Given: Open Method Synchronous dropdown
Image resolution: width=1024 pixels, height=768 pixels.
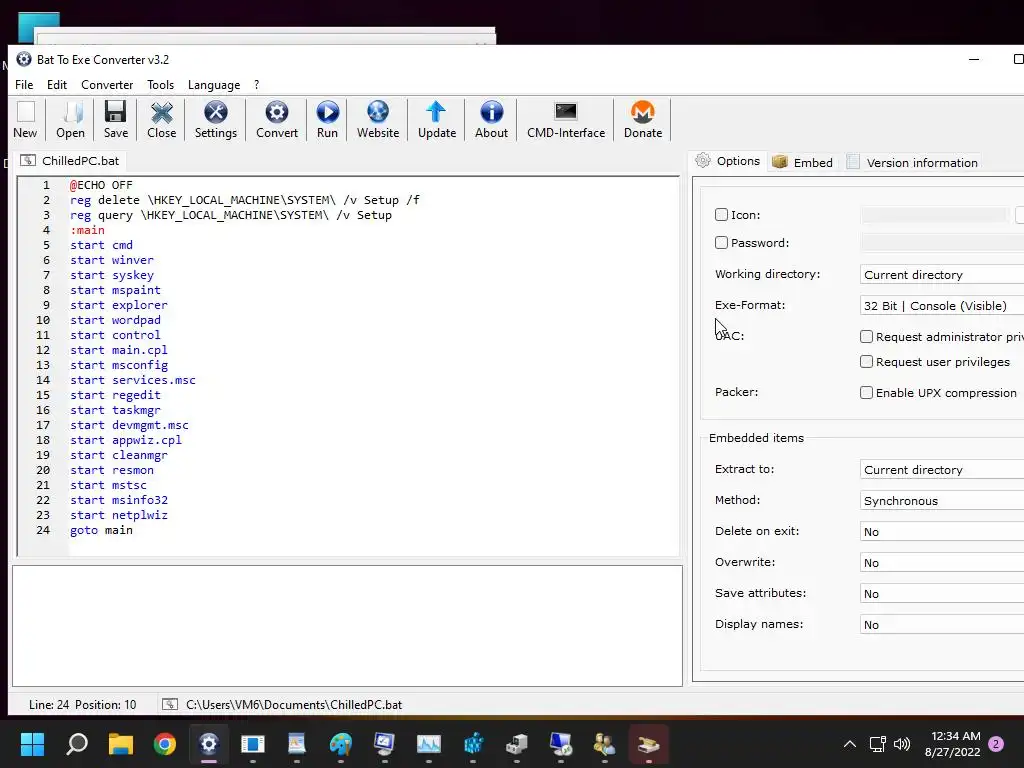Looking at the screenshot, I should tap(942, 500).
